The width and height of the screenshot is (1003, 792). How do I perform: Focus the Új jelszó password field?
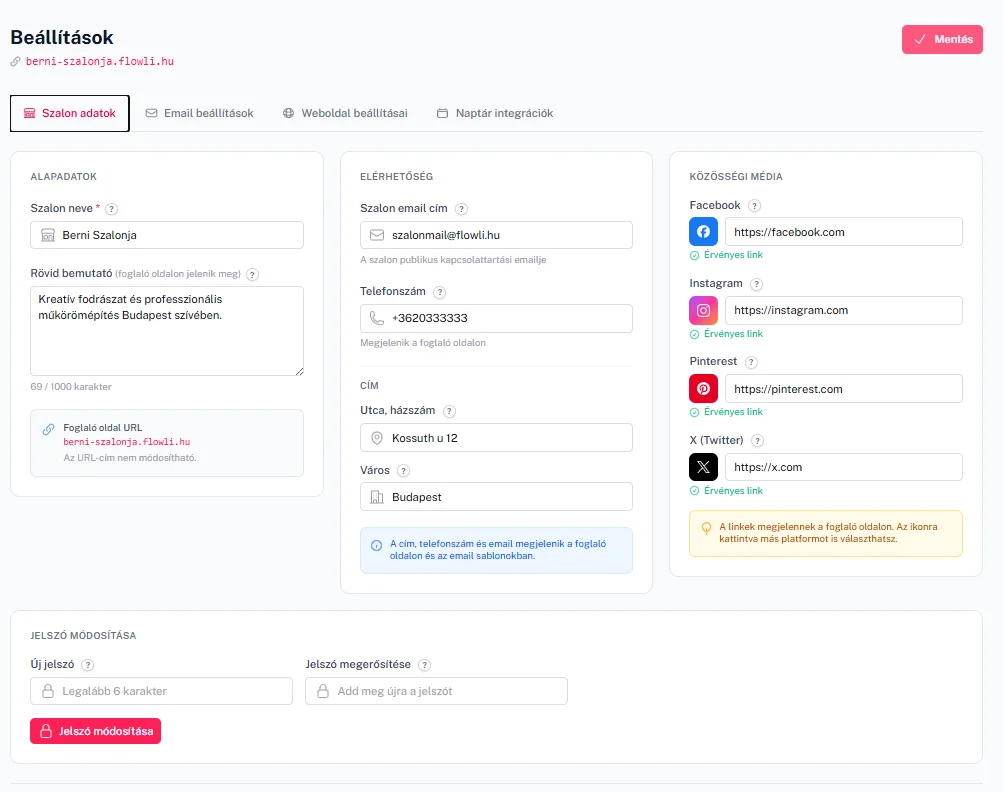(161, 691)
